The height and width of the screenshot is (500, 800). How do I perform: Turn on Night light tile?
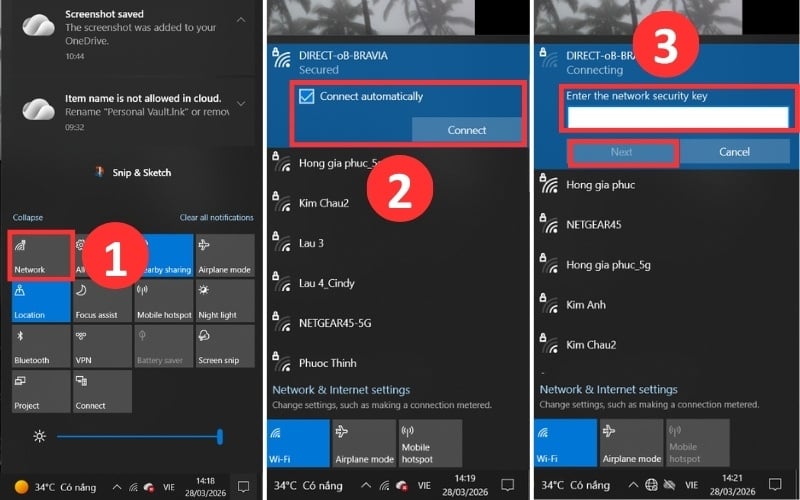(224, 301)
